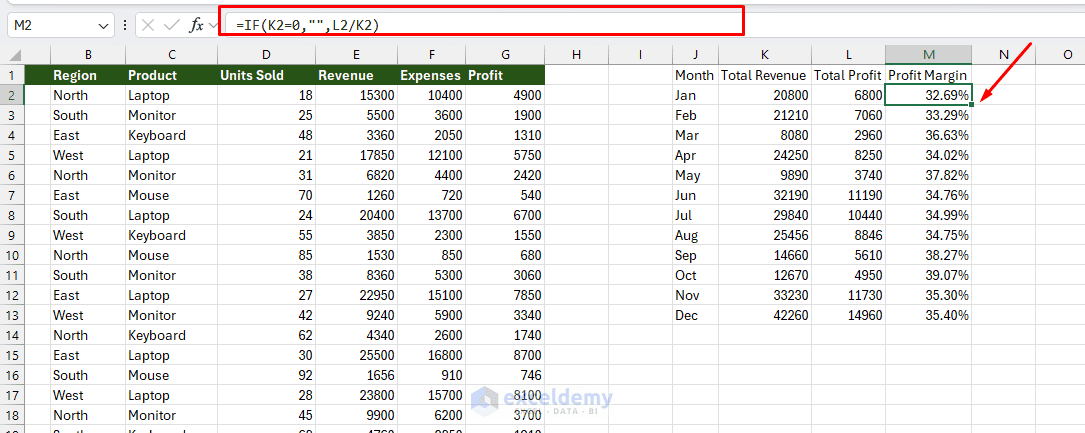Click the Month header cell
The width and height of the screenshot is (1085, 433).
pos(695,75)
